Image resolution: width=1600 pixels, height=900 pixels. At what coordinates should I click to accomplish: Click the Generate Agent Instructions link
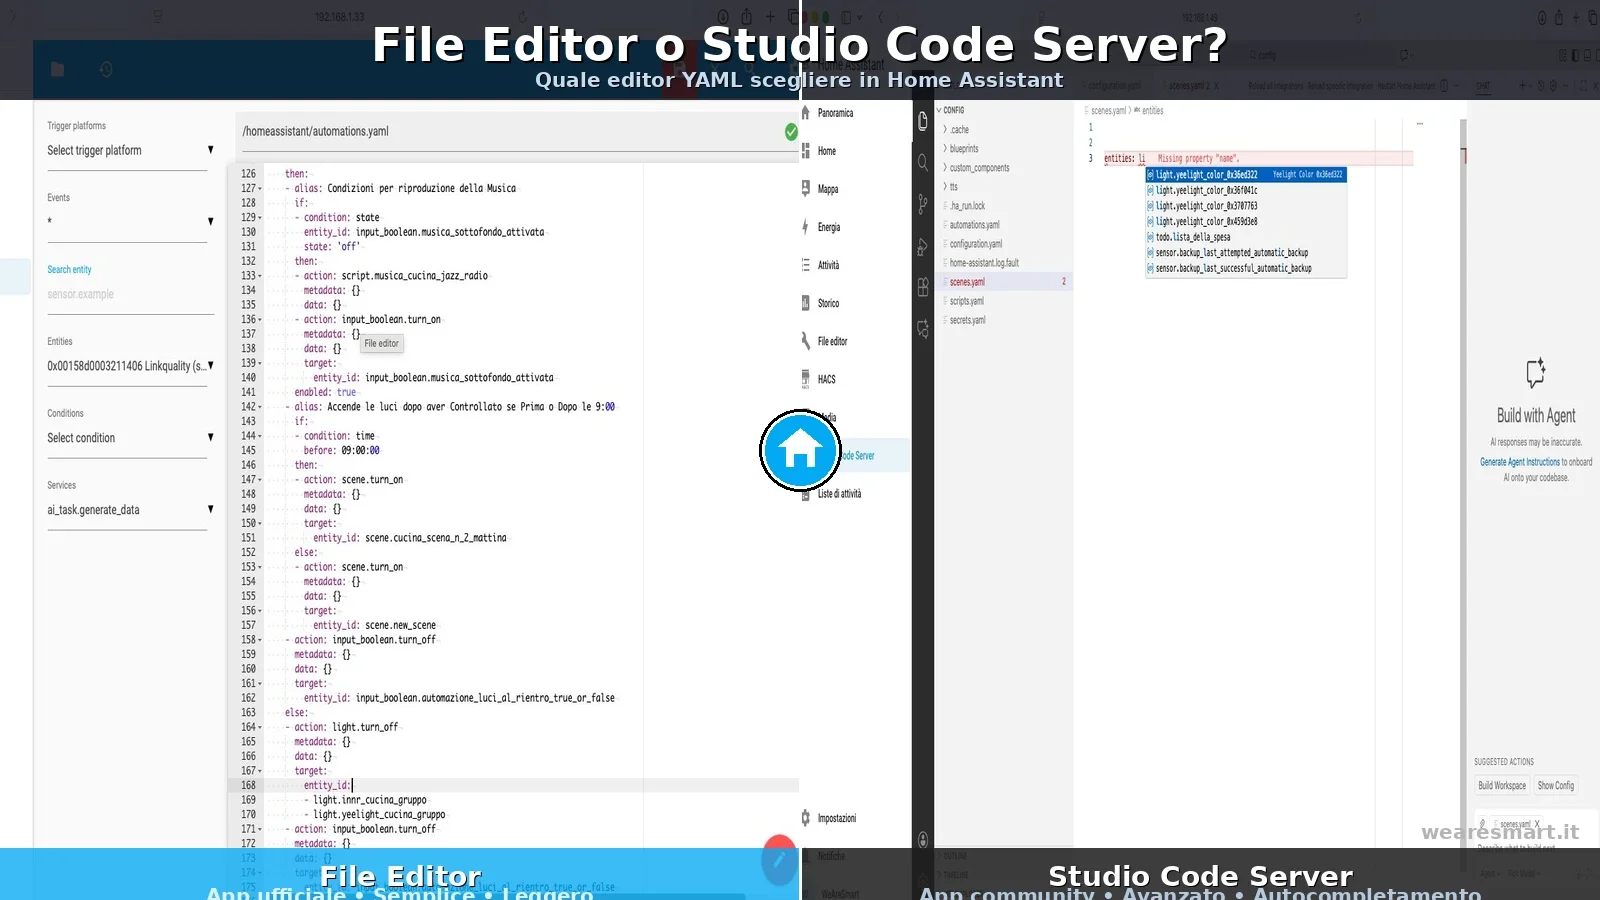(x=1520, y=462)
